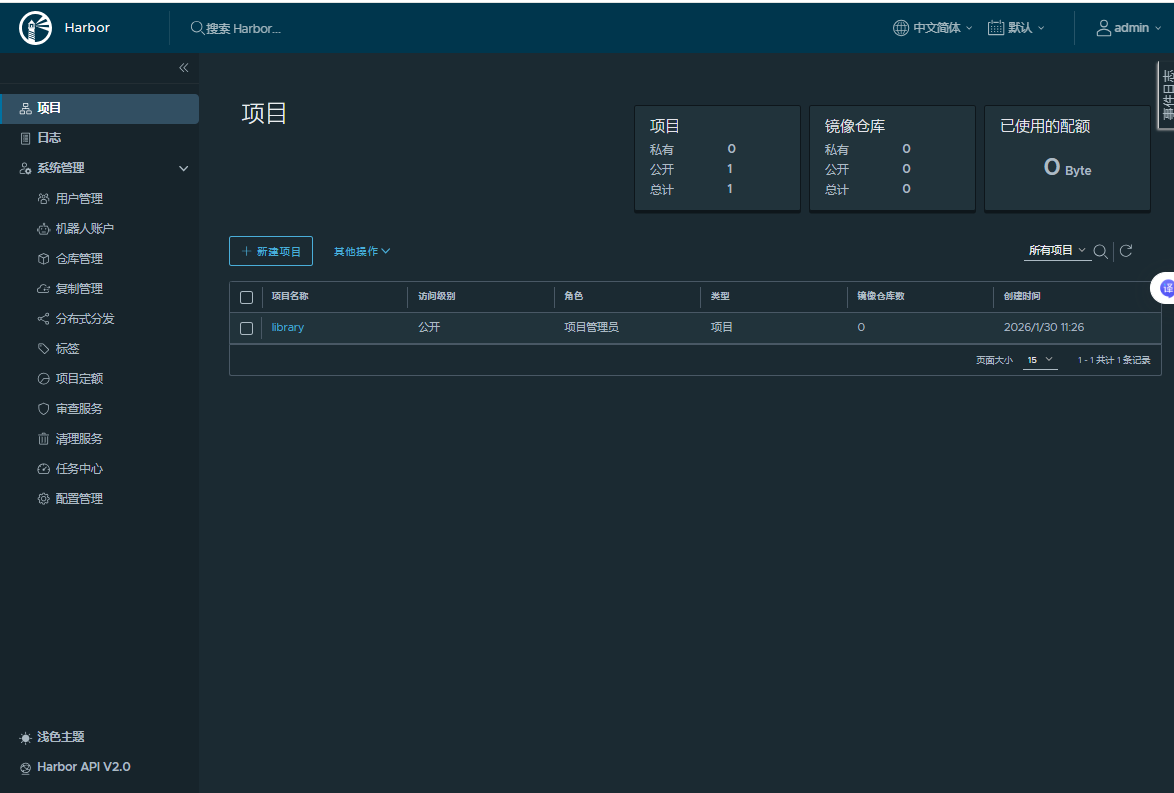
Task: Open the page size 15 dropdown
Action: point(1040,360)
